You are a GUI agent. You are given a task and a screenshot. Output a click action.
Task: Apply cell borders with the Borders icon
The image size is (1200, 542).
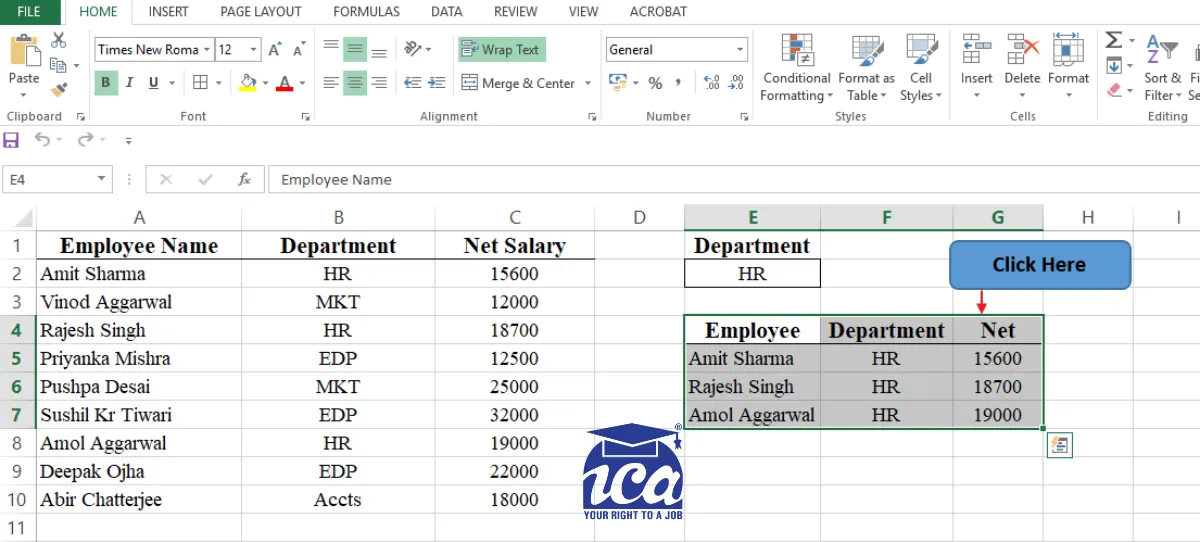[x=200, y=83]
